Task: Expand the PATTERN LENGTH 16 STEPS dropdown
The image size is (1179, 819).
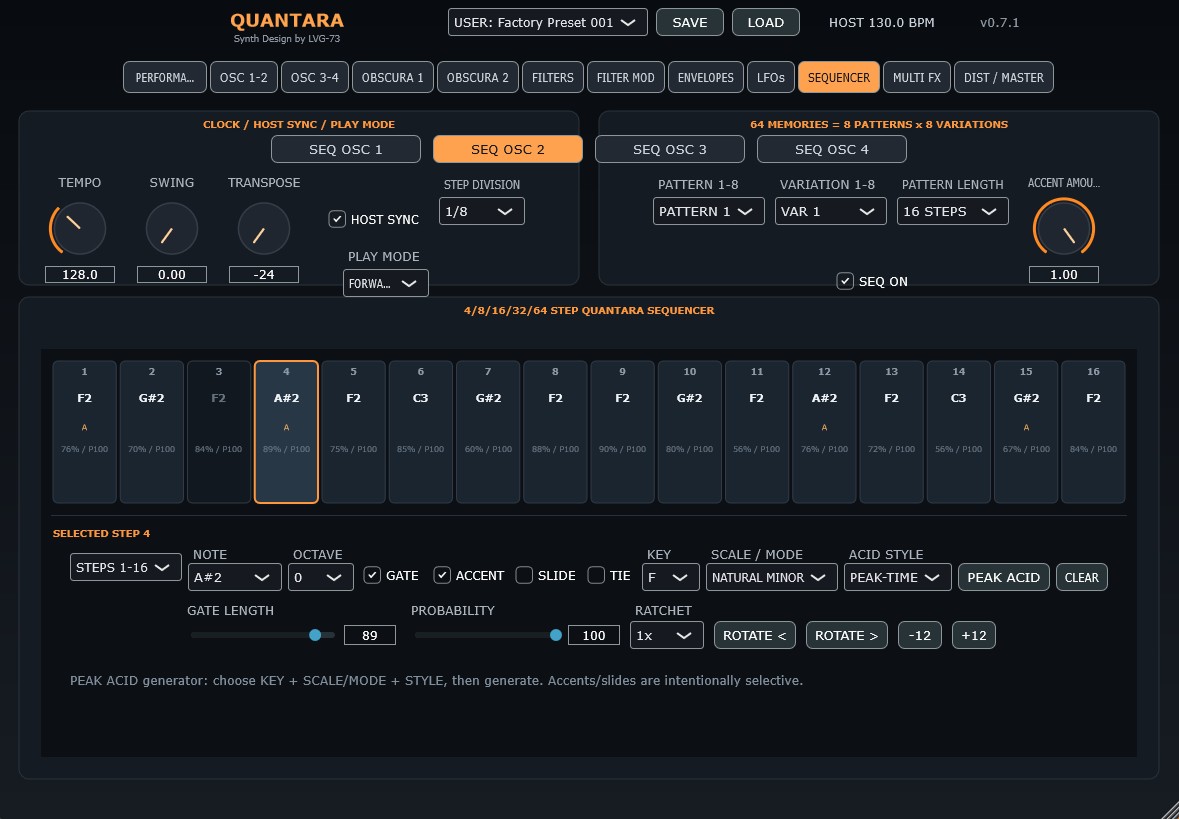Action: click(953, 211)
